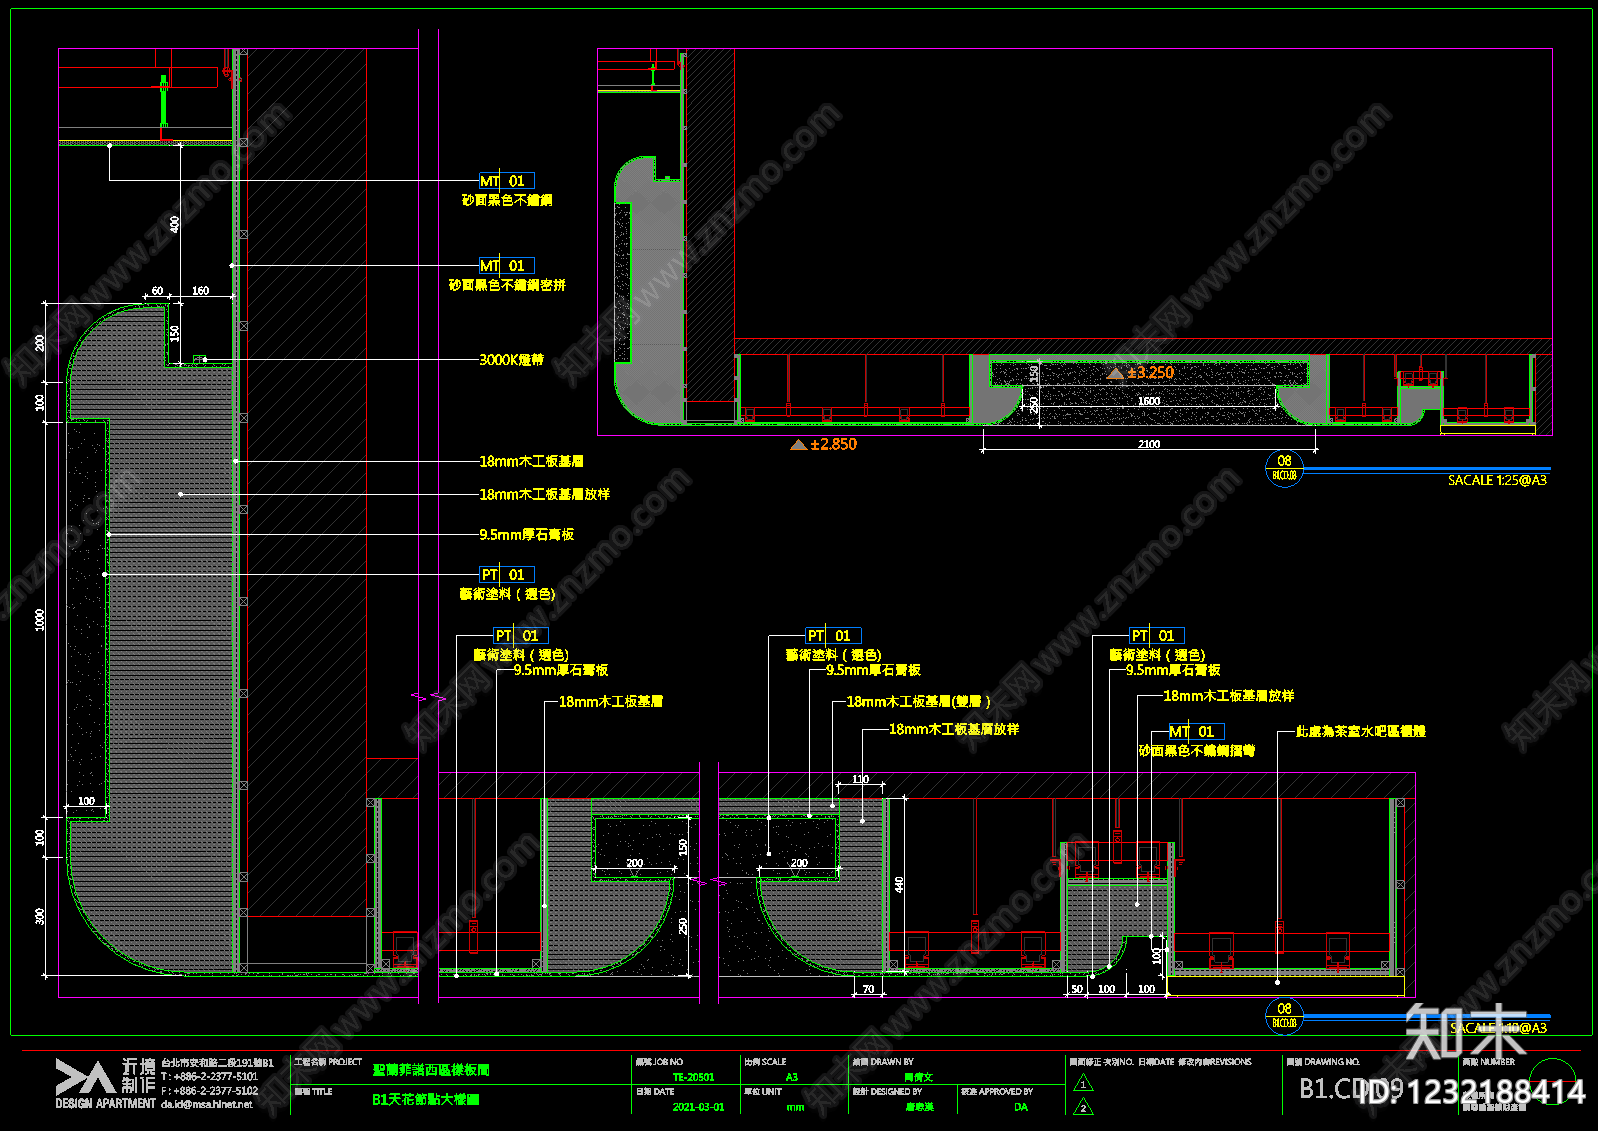Pick the "1000" vertical dimension
The width and height of the screenshot is (1598, 1131).
(x=40, y=619)
